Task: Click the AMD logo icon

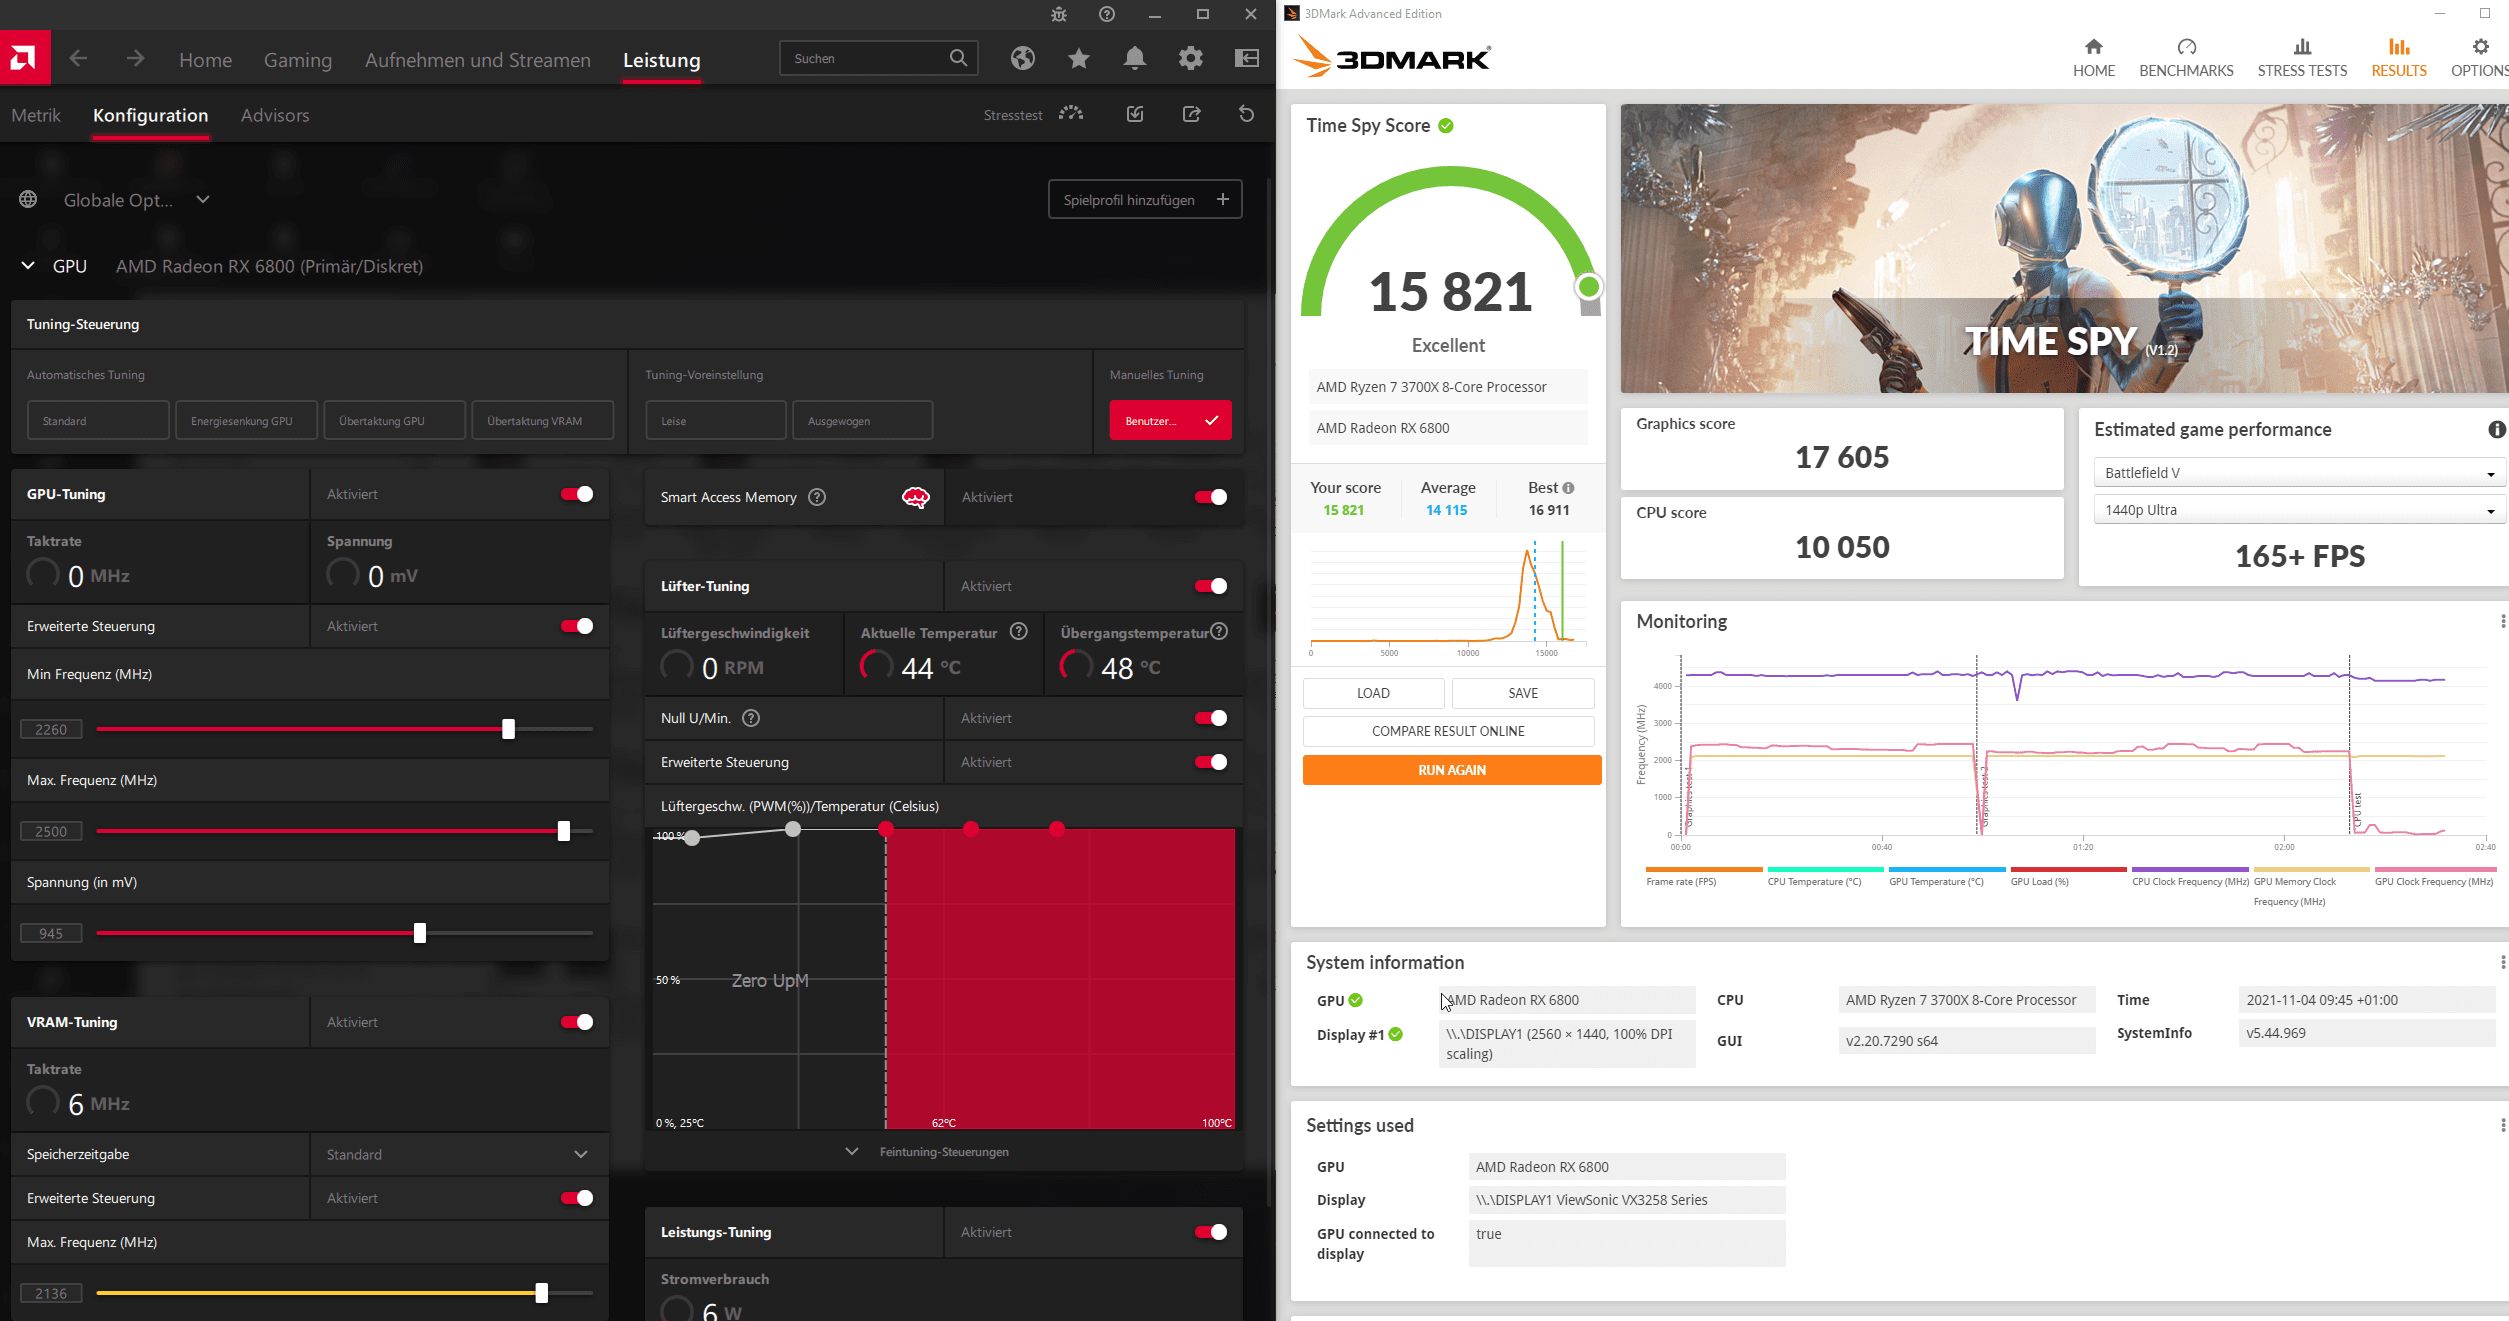Action: (24, 58)
